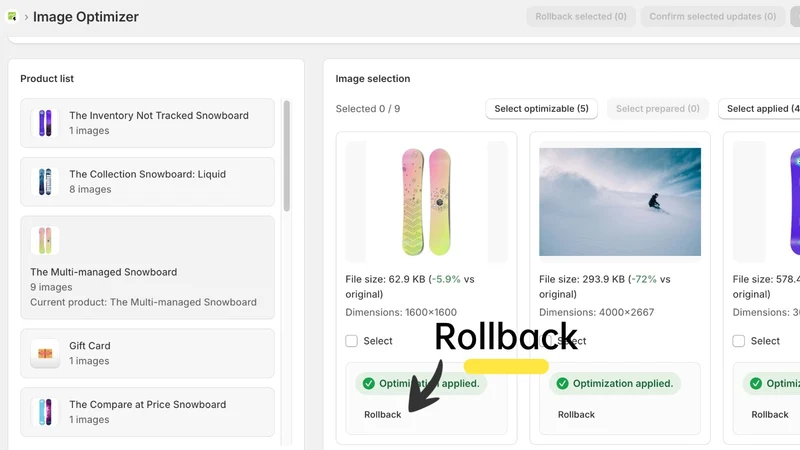Click the snowy mountain snowboarder image

pyautogui.click(x=620, y=202)
